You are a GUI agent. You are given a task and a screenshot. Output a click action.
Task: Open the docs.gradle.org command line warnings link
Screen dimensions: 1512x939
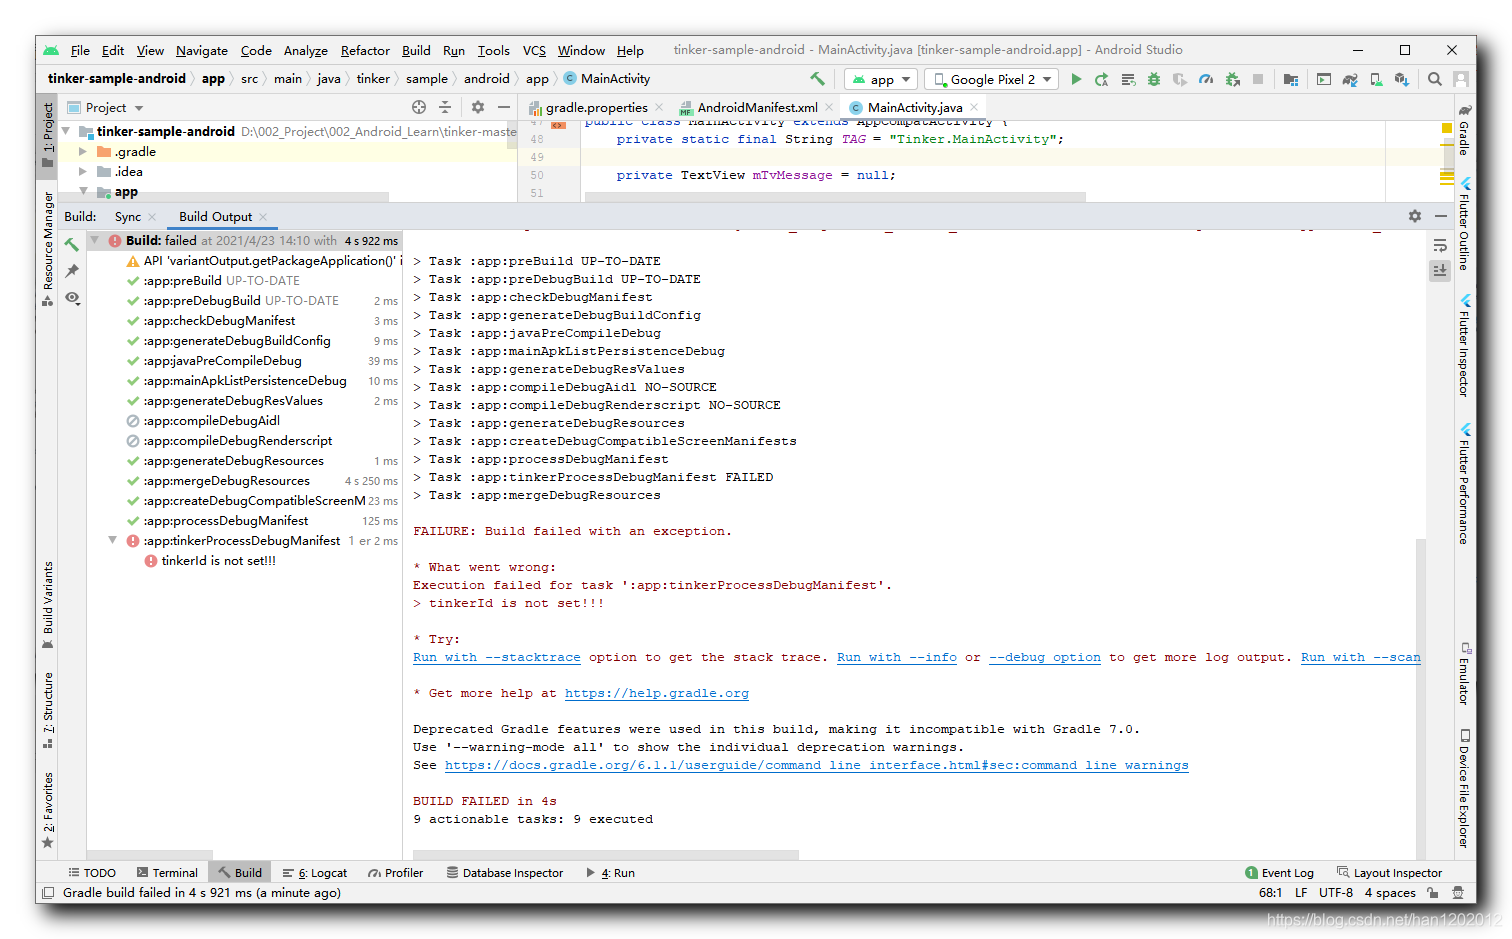click(x=816, y=765)
